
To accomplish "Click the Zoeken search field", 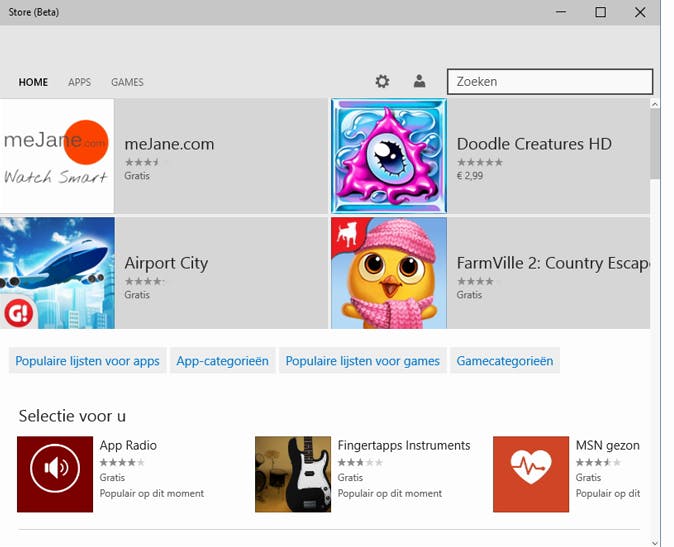I will [550, 82].
